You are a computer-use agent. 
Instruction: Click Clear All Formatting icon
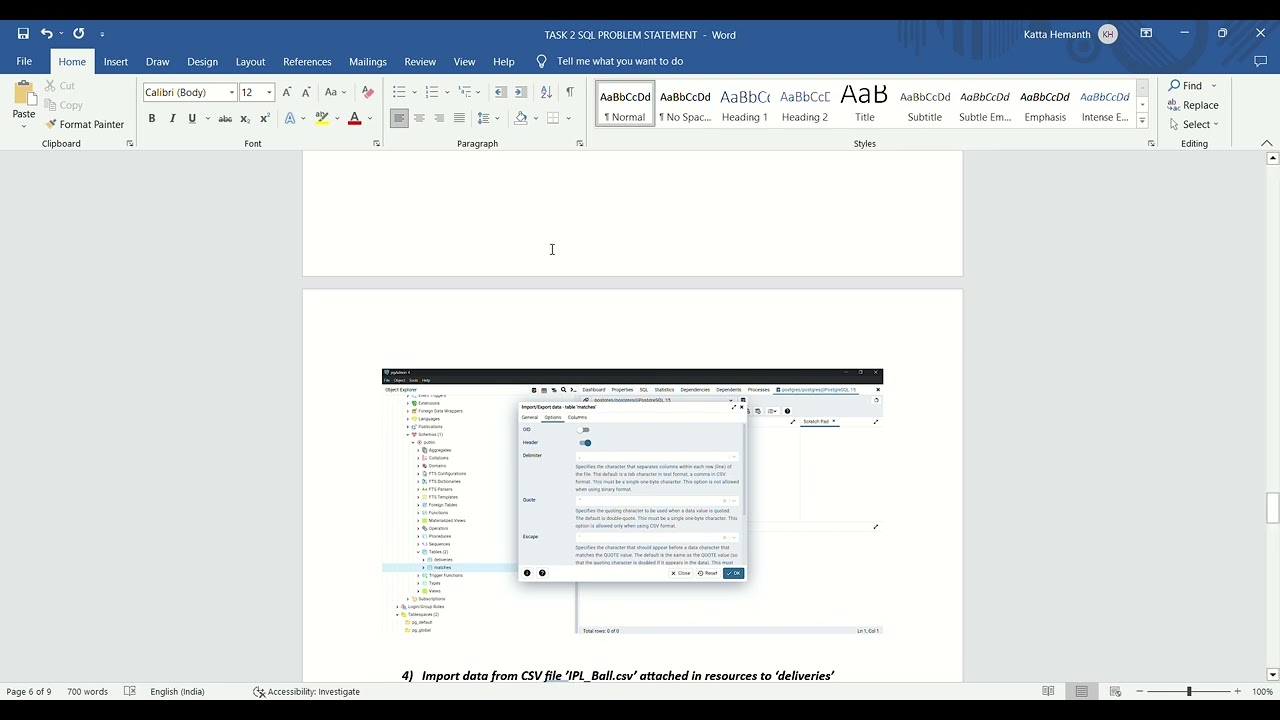(x=367, y=92)
